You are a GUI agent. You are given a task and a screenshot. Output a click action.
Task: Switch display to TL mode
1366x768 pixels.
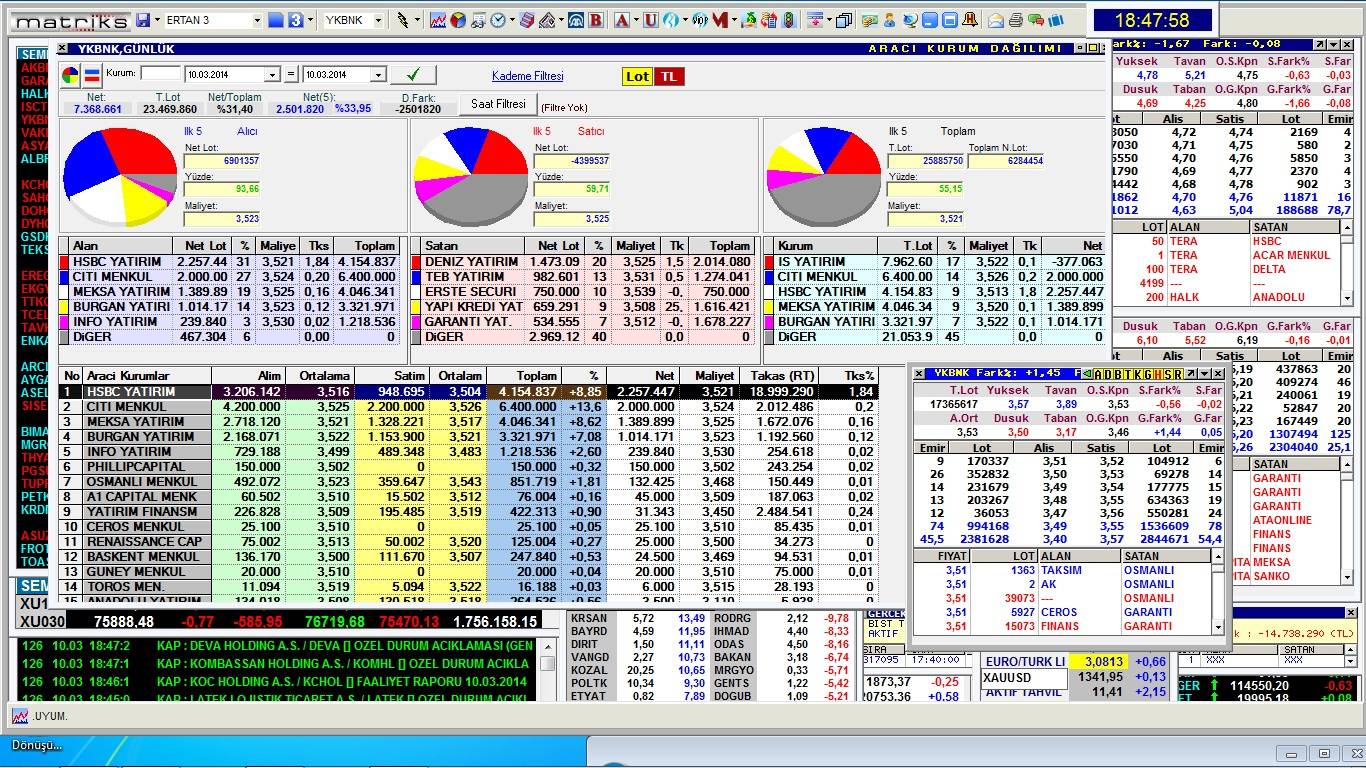click(668, 76)
